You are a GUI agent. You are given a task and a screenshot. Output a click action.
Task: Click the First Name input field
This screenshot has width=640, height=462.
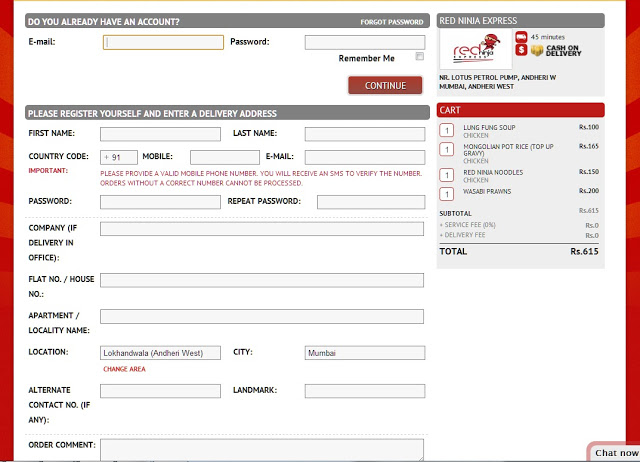(160, 134)
